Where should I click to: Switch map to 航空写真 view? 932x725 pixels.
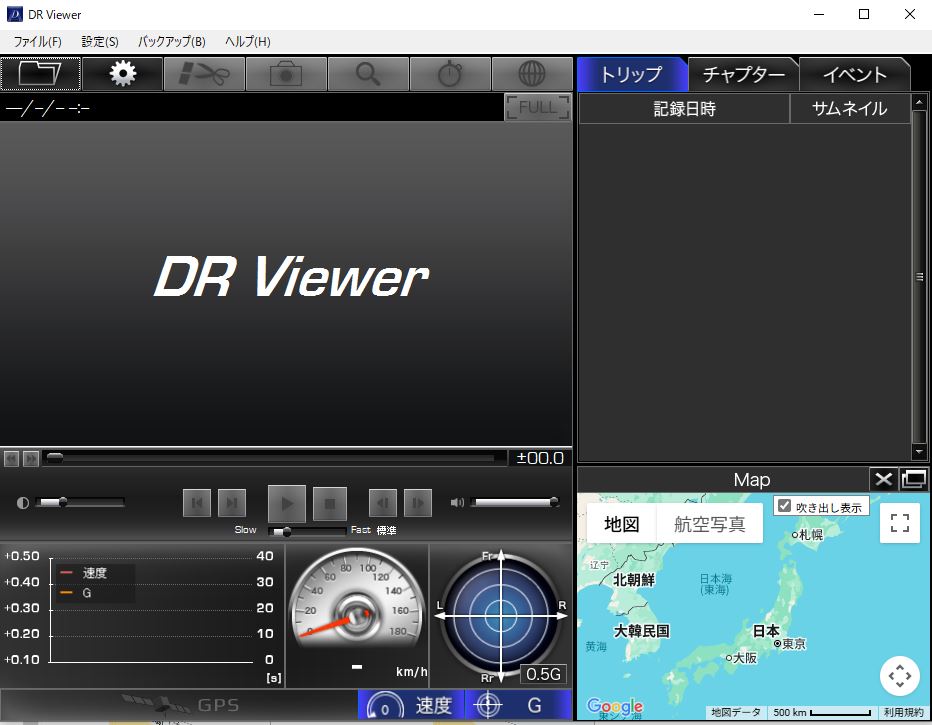pyautogui.click(x=709, y=524)
